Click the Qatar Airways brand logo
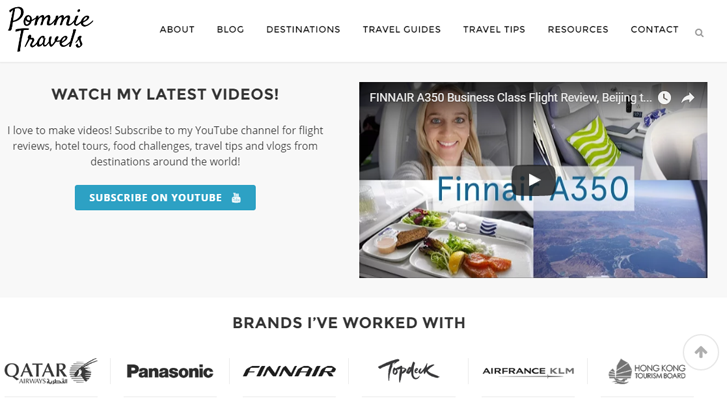Viewport: 727px width, 405px height. 51,371
